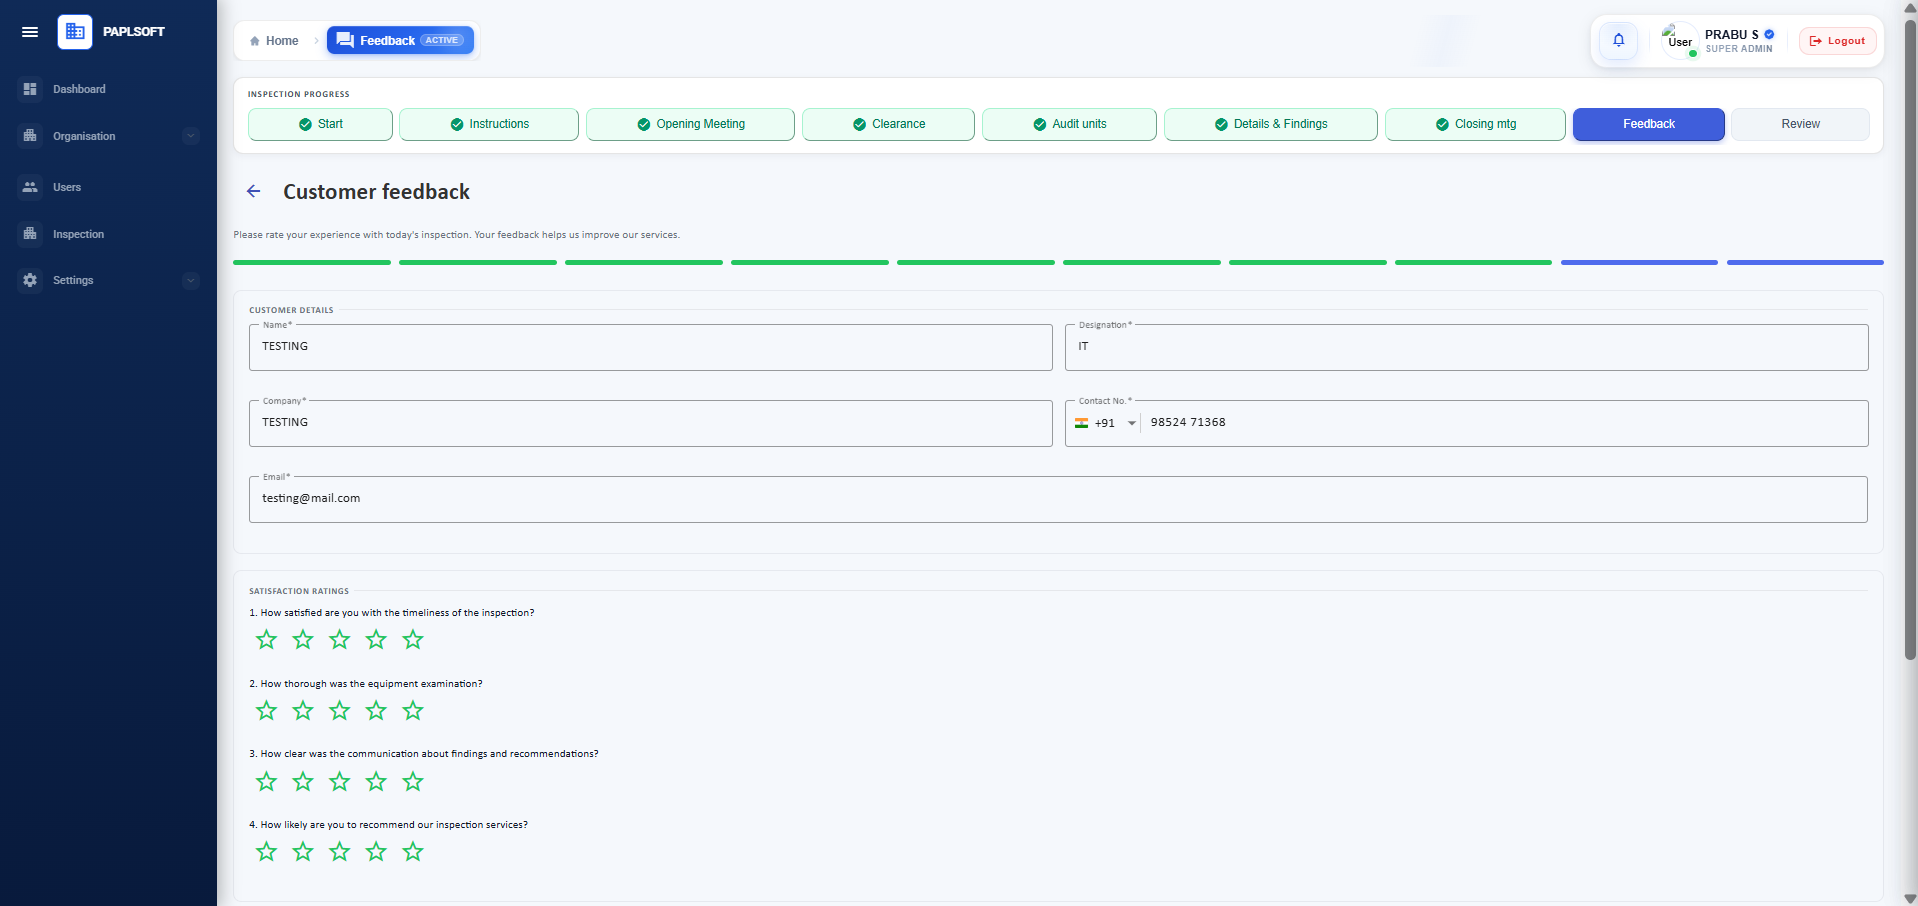
Task: Rate equipment examination four stars
Action: pyautogui.click(x=376, y=711)
